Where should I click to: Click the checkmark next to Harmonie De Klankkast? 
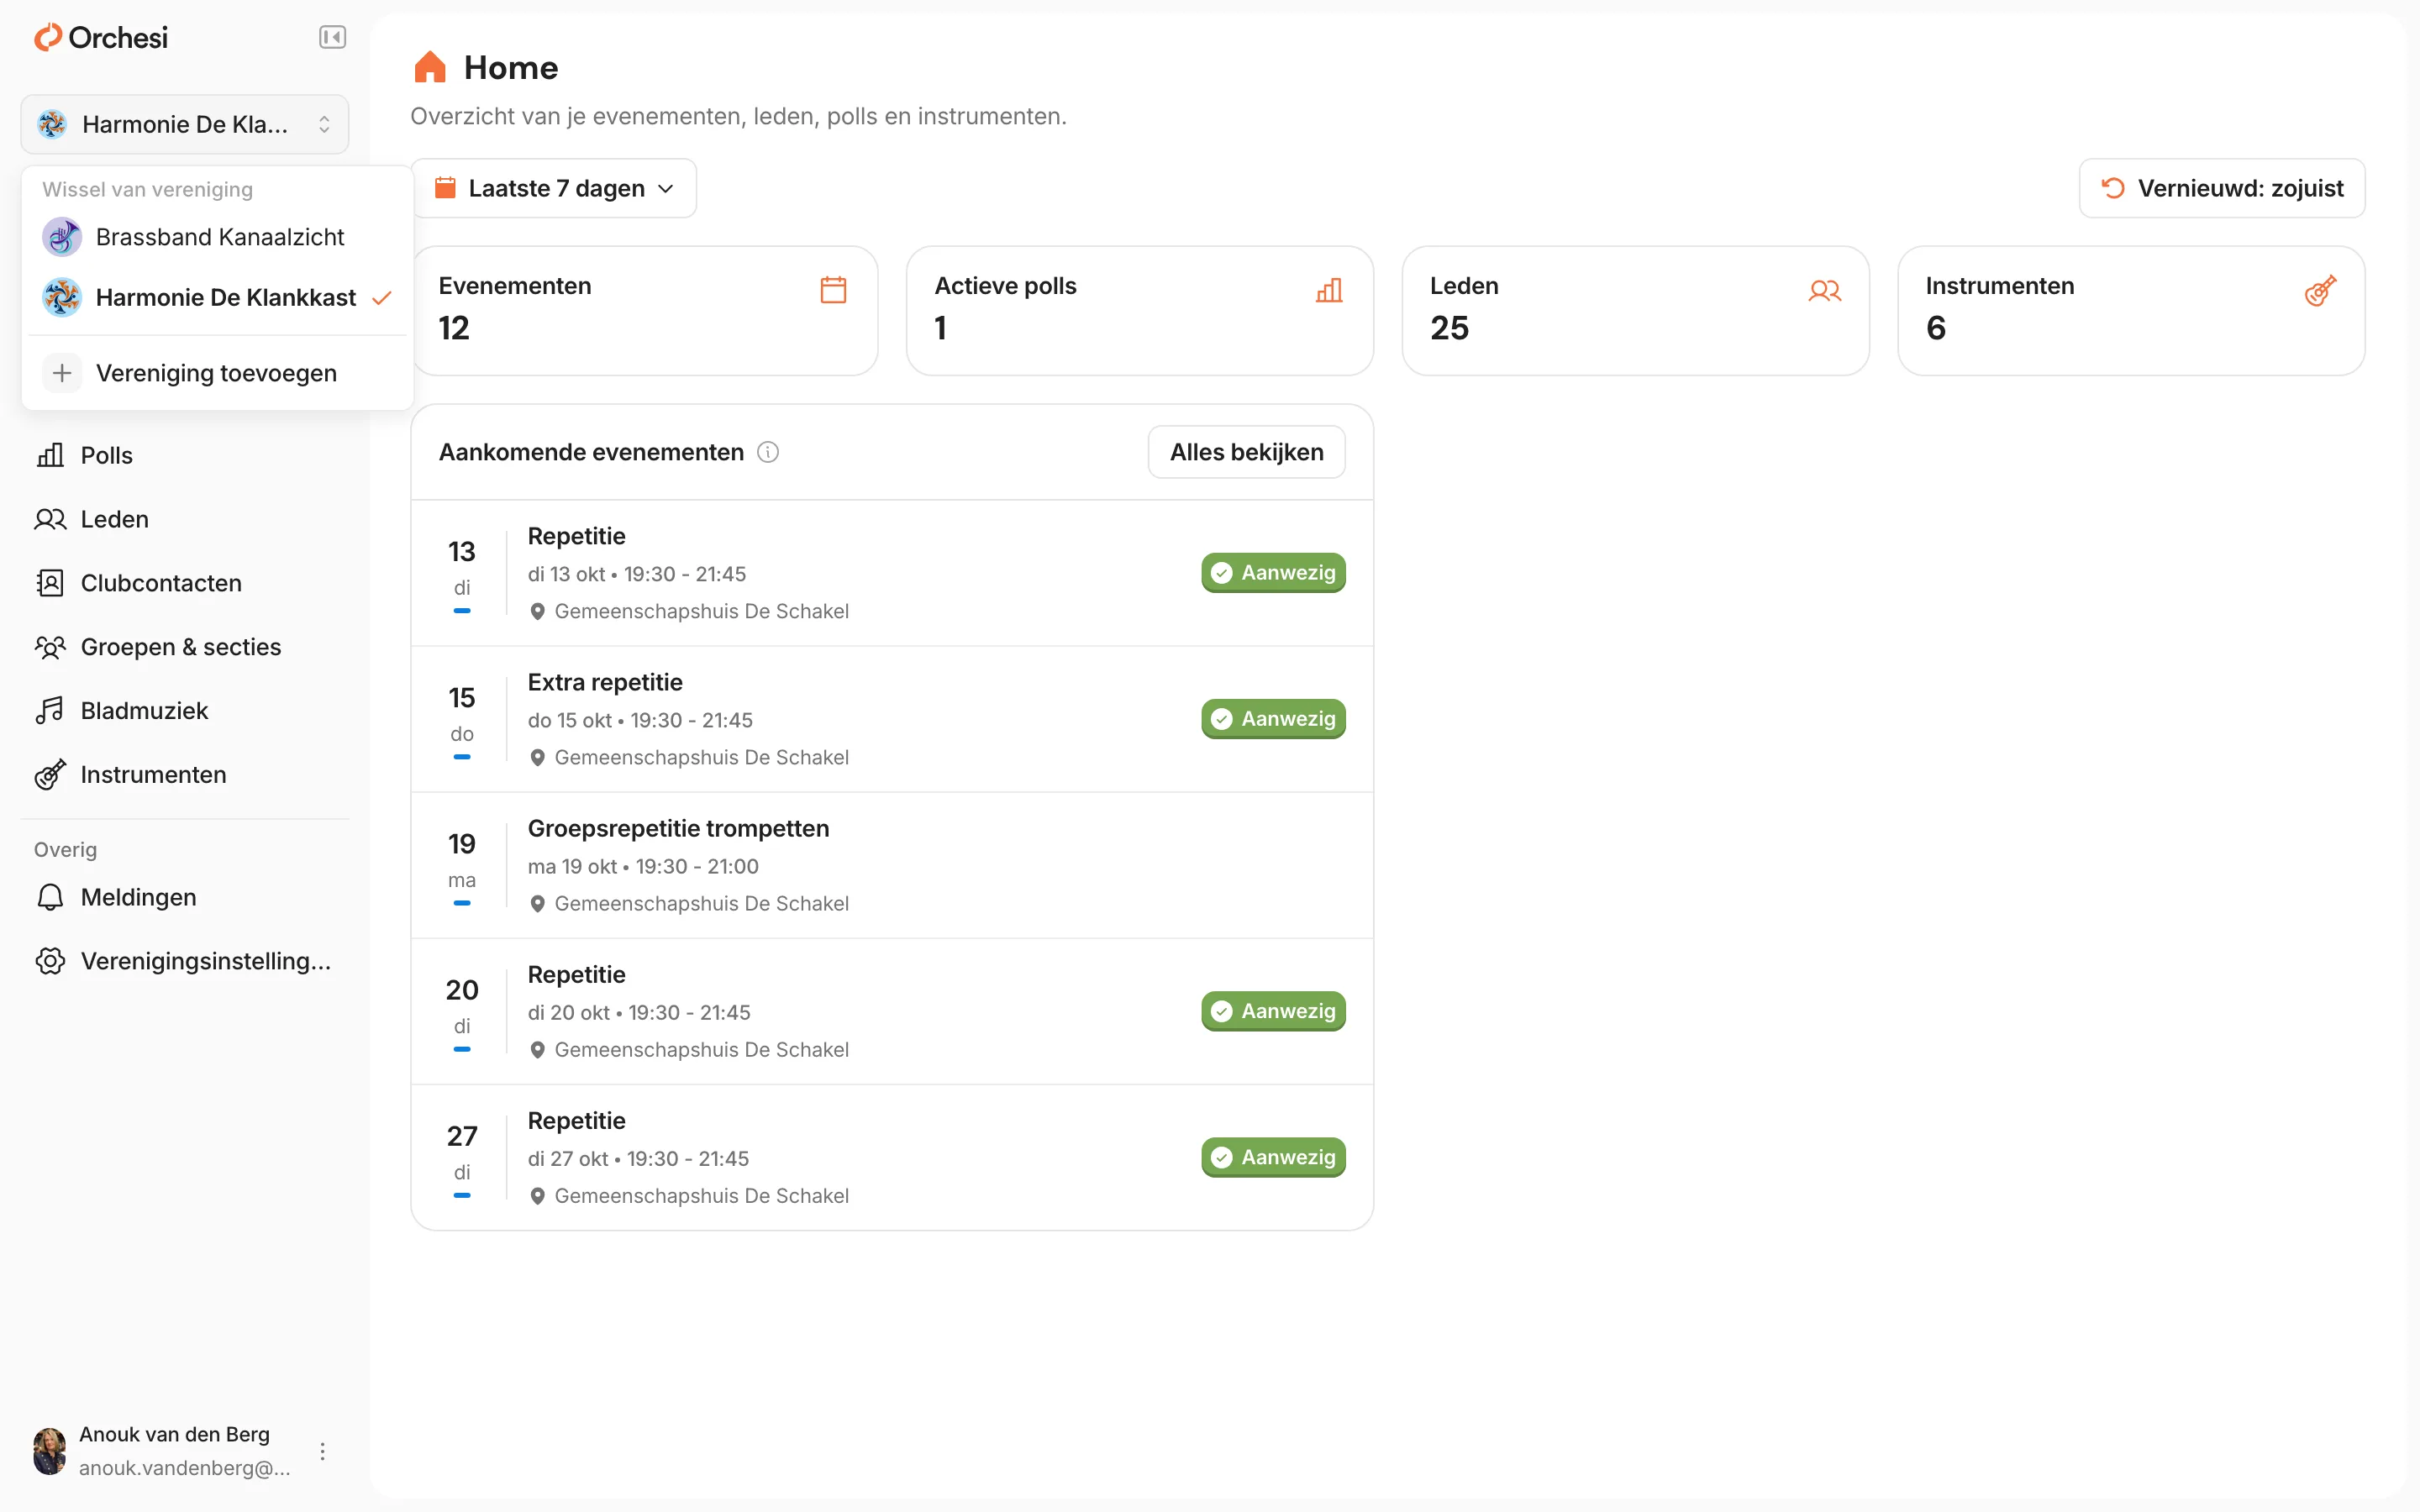(381, 298)
